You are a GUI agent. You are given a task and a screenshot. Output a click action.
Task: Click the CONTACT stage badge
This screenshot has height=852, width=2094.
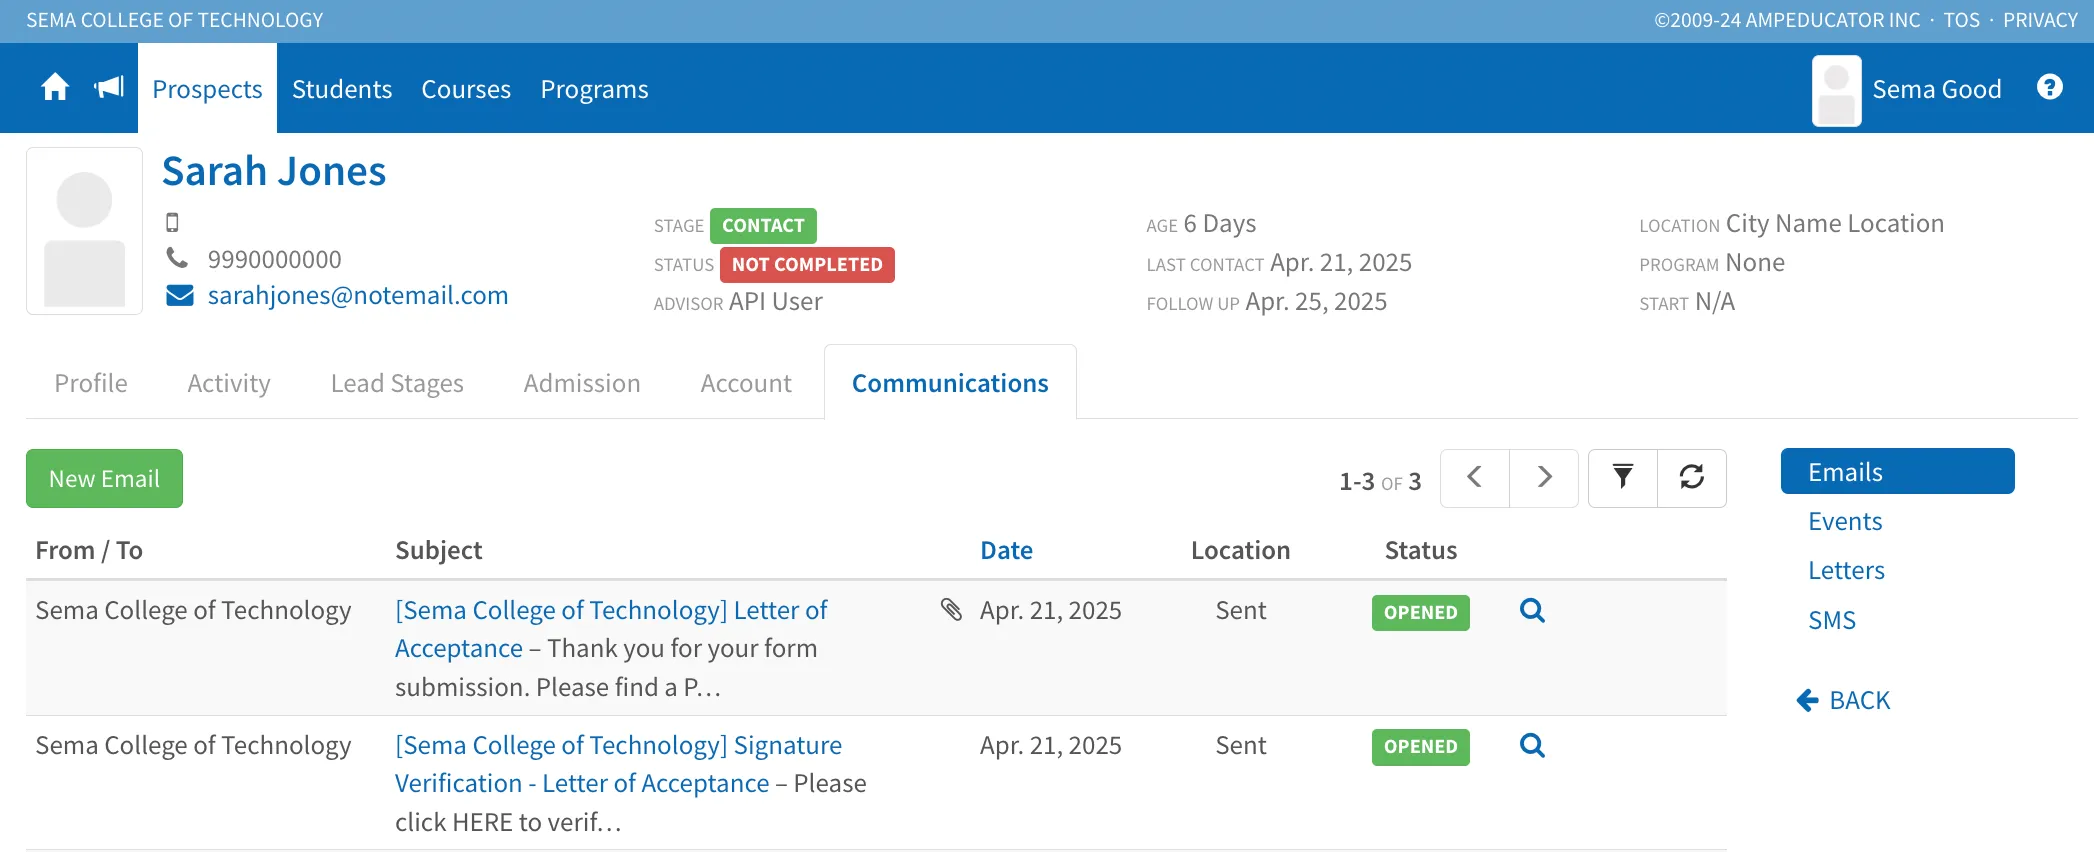763,226
